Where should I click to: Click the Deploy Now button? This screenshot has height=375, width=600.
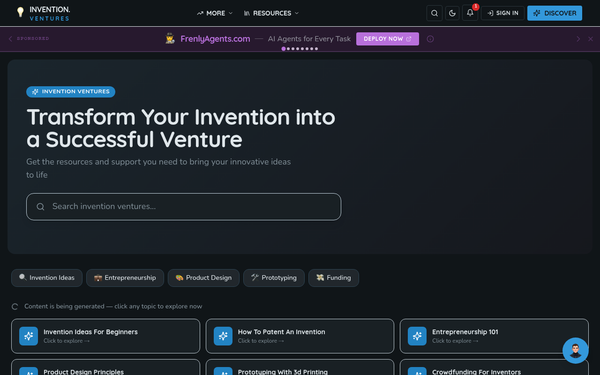pos(387,39)
